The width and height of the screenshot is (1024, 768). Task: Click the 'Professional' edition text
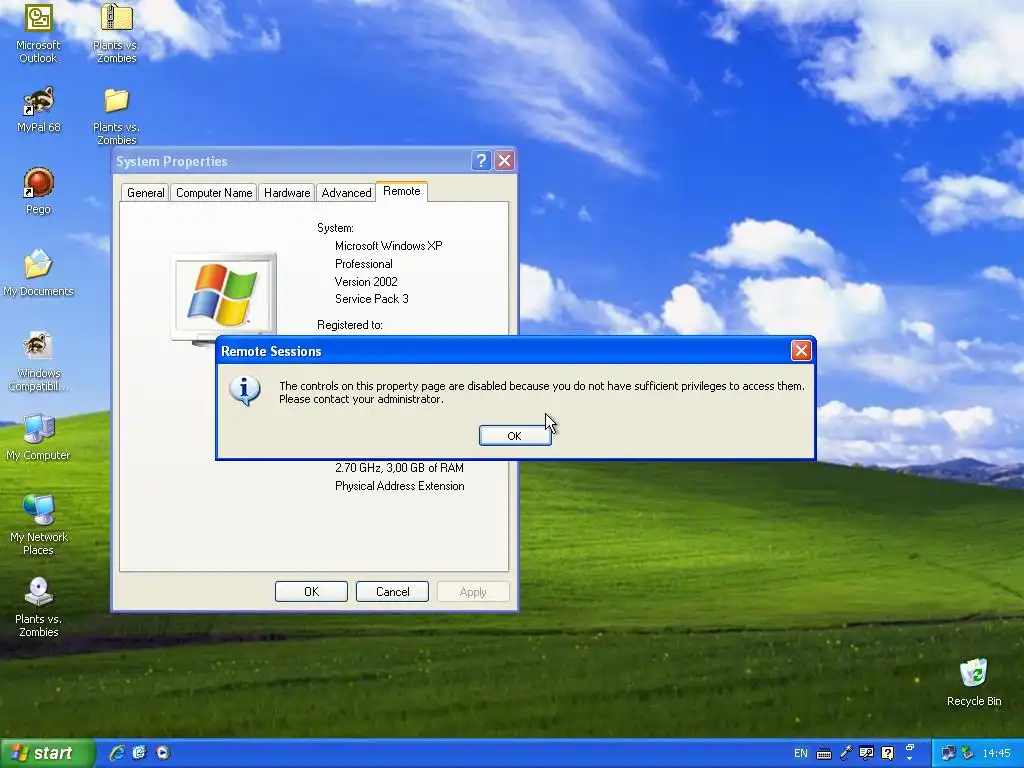364,264
